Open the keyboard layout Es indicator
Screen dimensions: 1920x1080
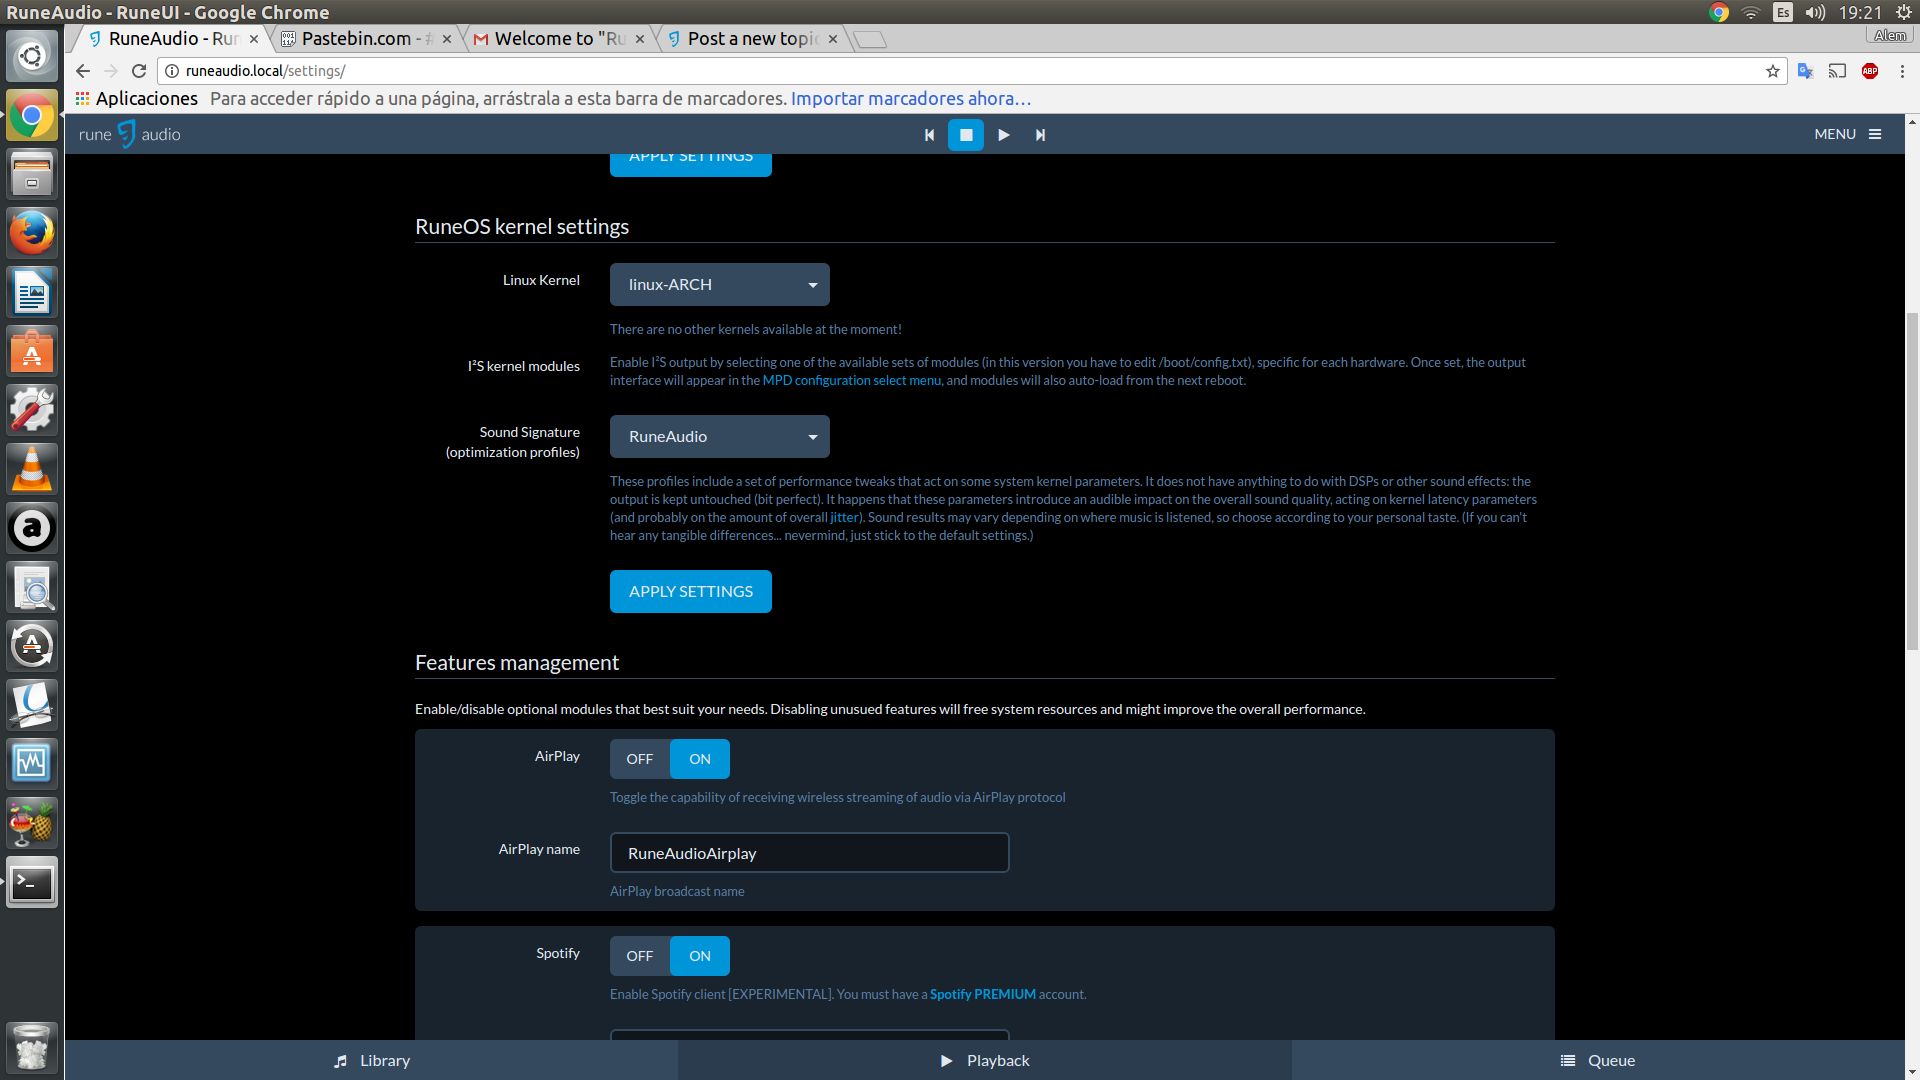[1783, 12]
